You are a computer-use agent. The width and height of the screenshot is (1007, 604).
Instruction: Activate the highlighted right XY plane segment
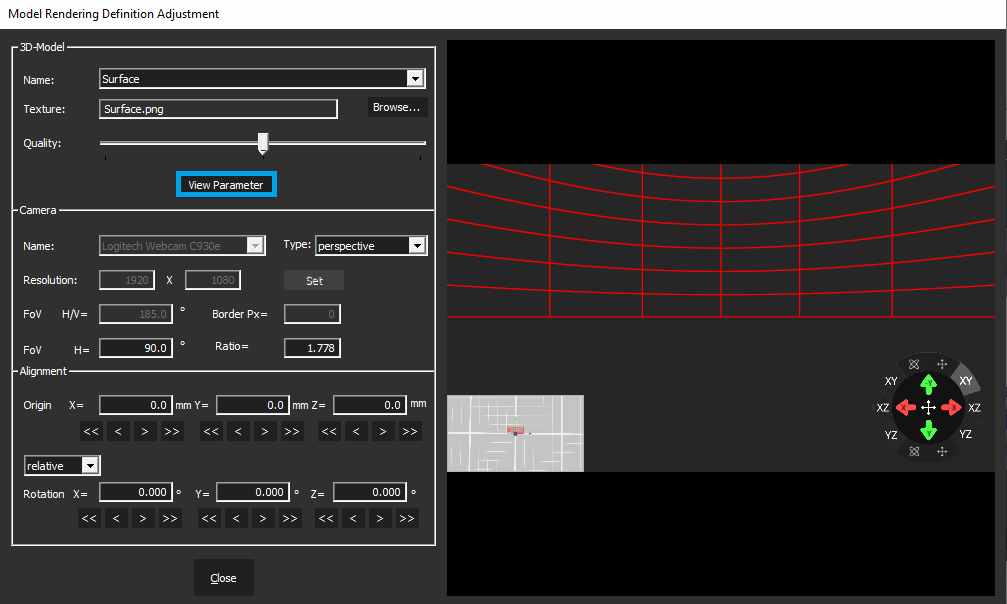(x=966, y=381)
